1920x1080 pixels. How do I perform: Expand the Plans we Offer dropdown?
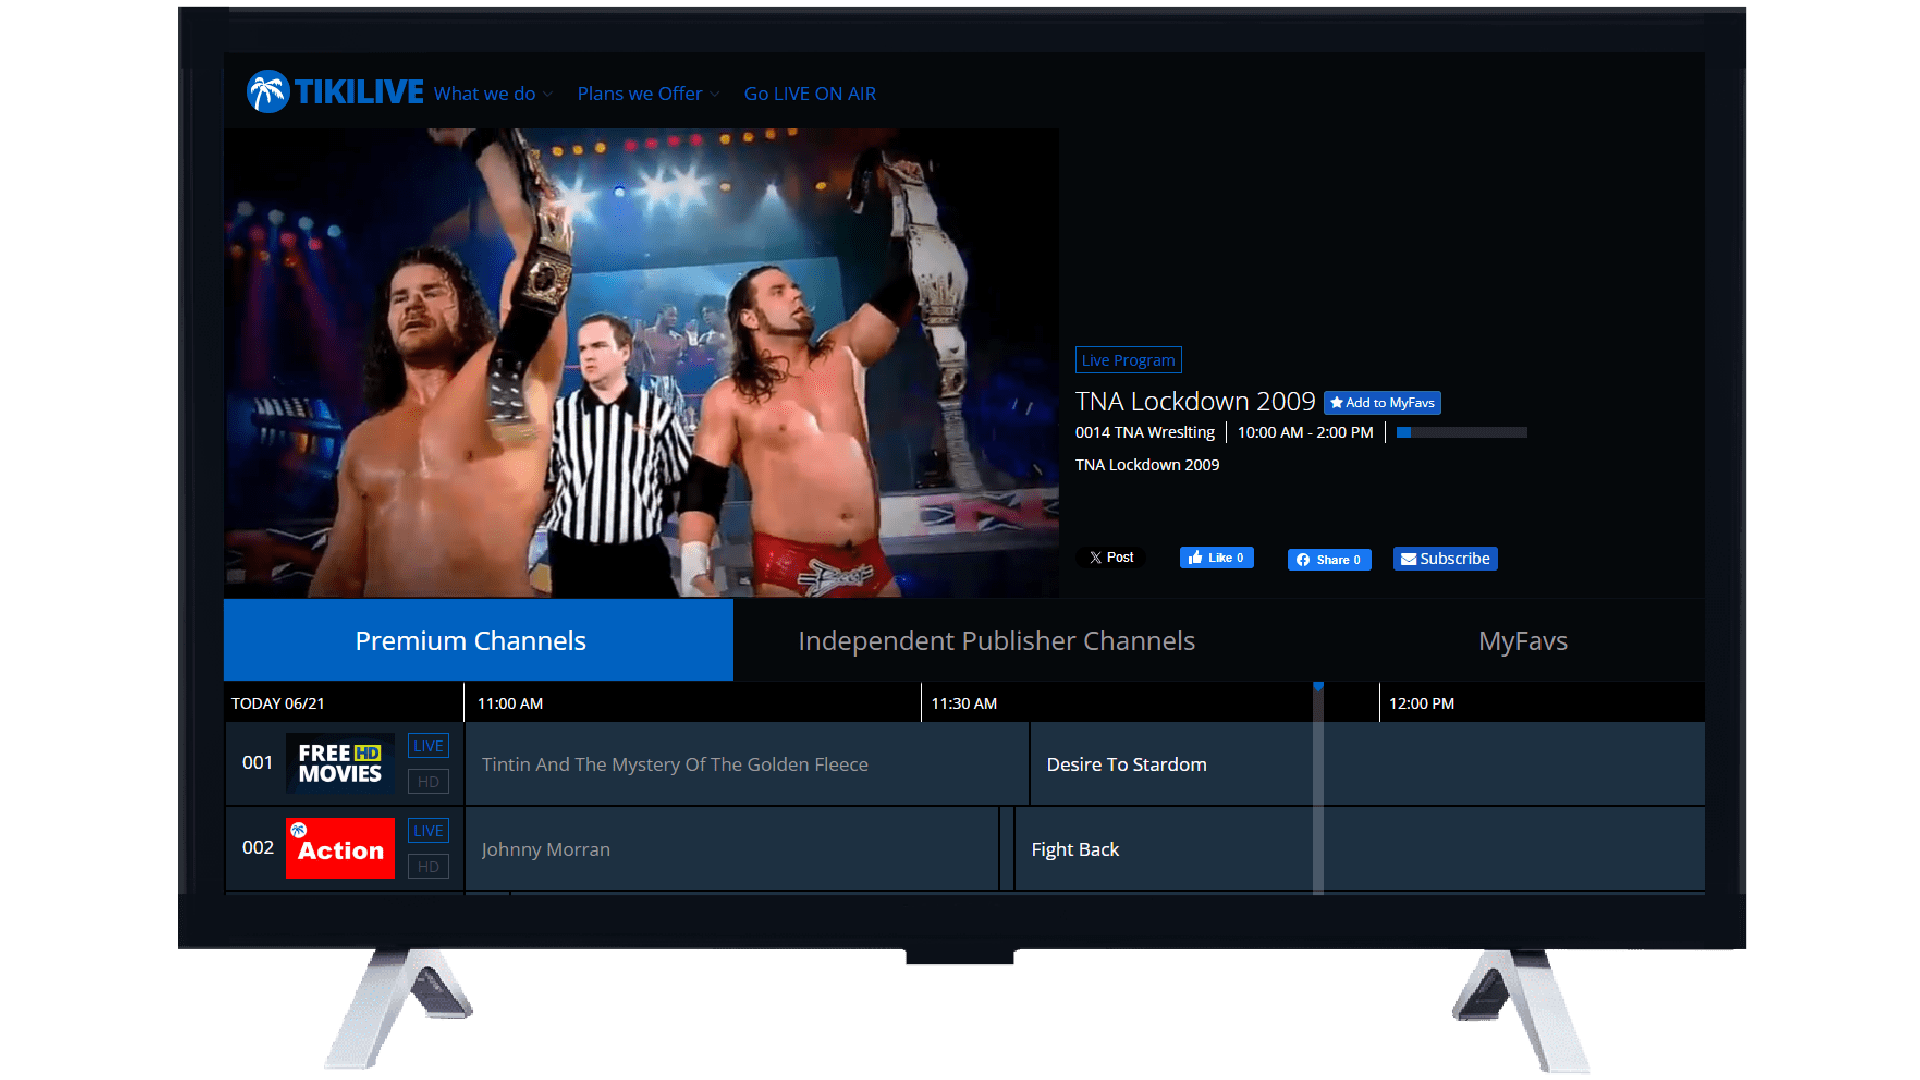pos(640,93)
